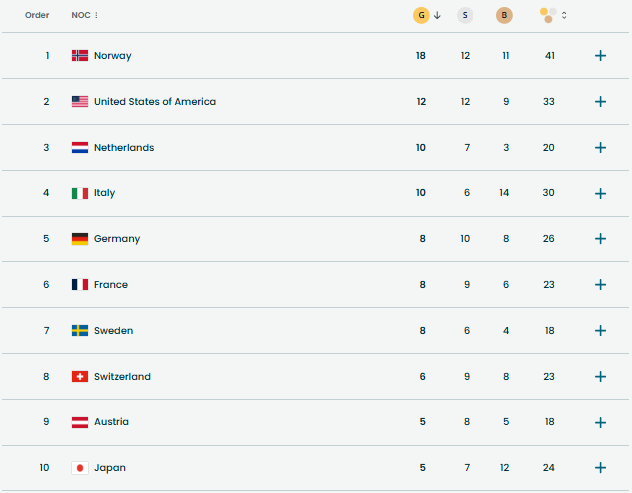The width and height of the screenshot is (632, 493).
Task: Expand Austria row with plus icon
Action: pyautogui.click(x=600, y=422)
